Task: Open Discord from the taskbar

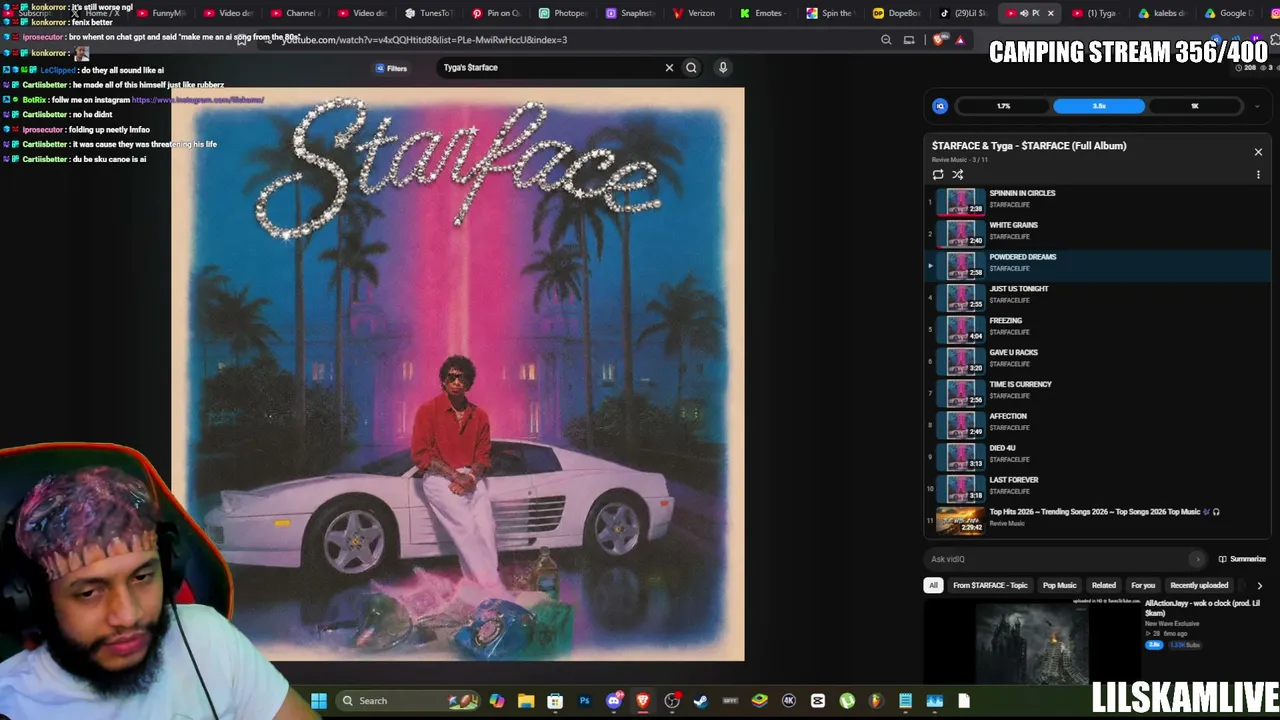Action: [x=614, y=701]
